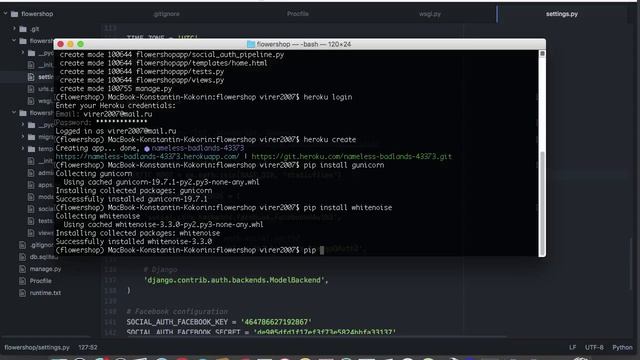Click the ModelBackend string in code
Screen dimensions: 640x360
(236, 280)
